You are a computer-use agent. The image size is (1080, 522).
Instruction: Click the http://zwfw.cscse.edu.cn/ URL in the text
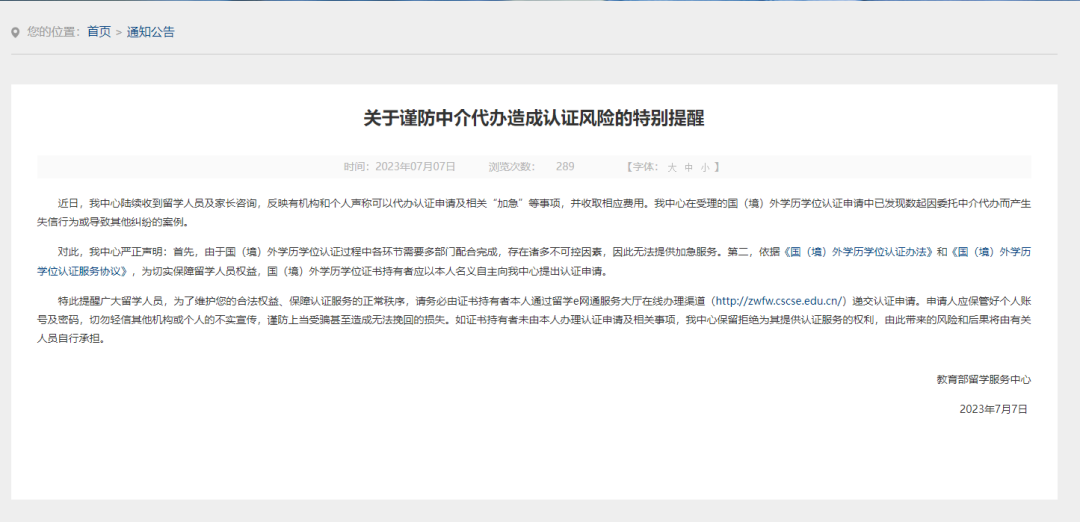click(x=780, y=301)
